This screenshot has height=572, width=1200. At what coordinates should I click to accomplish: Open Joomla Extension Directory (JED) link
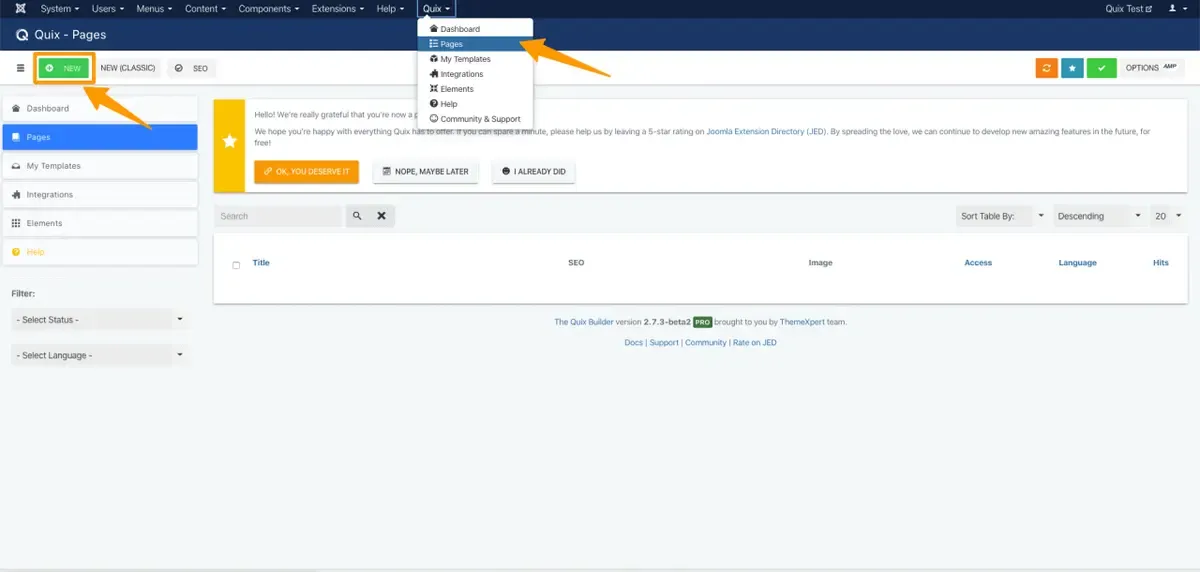pyautogui.click(x=768, y=131)
